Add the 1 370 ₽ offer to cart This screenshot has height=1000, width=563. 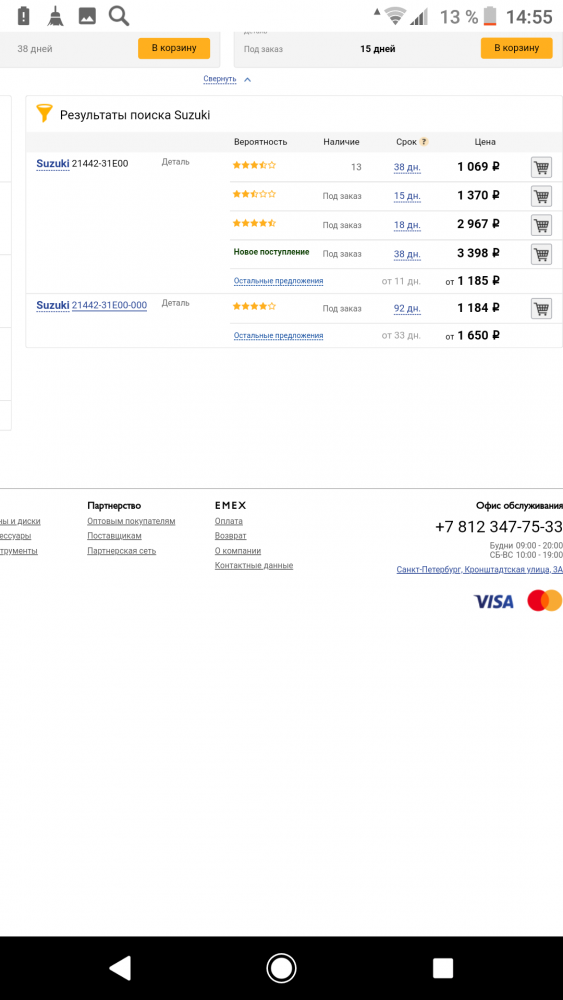coord(541,196)
